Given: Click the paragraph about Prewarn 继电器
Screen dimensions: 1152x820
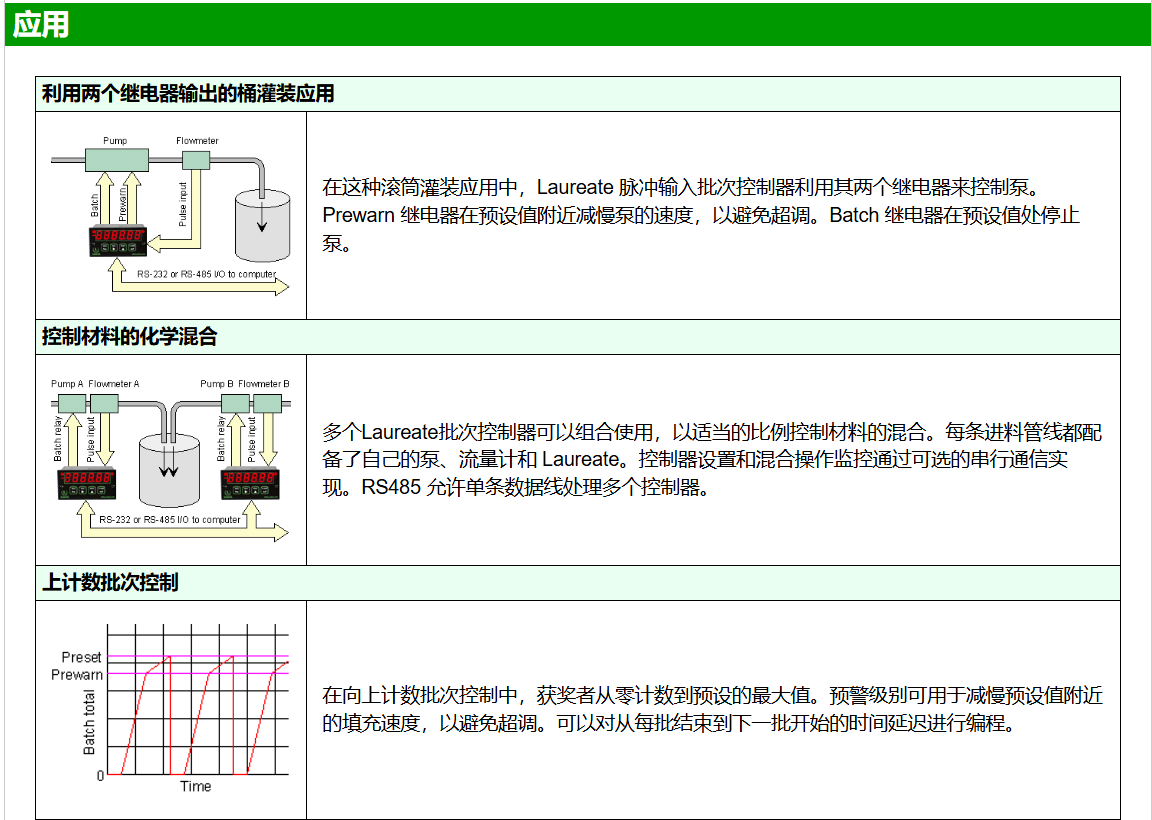Looking at the screenshot, I should tap(701, 215).
